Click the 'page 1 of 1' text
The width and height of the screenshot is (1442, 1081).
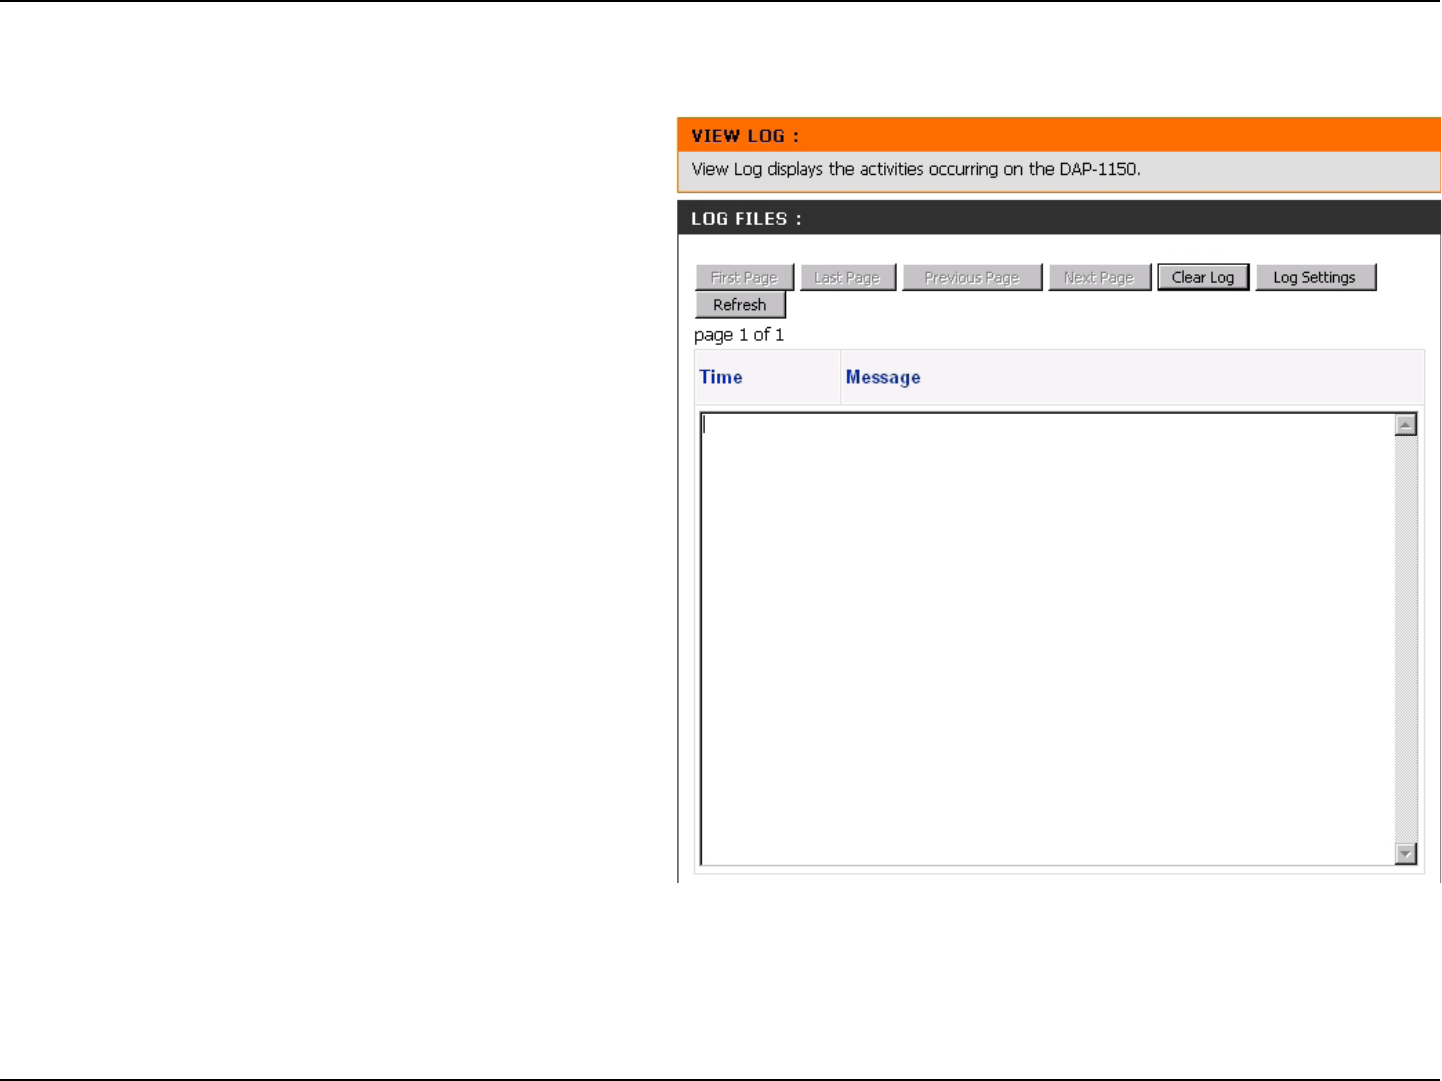click(x=739, y=335)
